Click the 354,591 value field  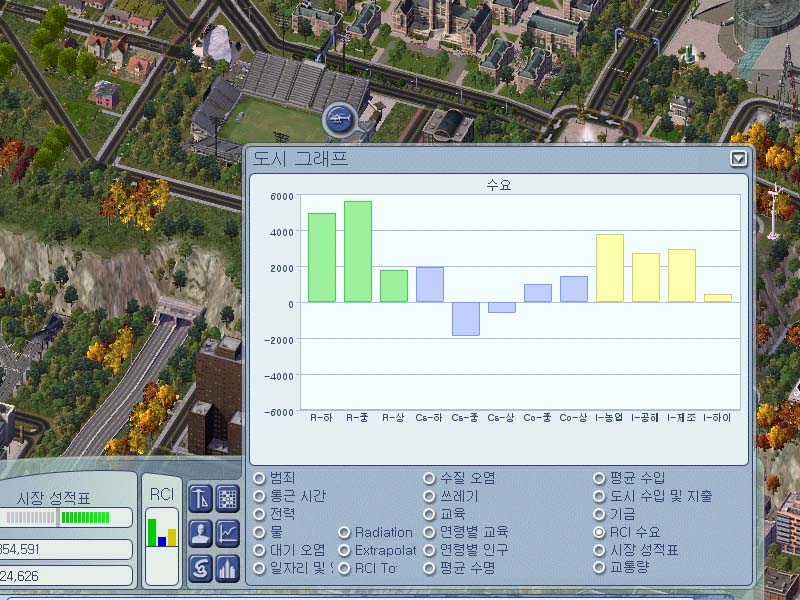coord(65,549)
